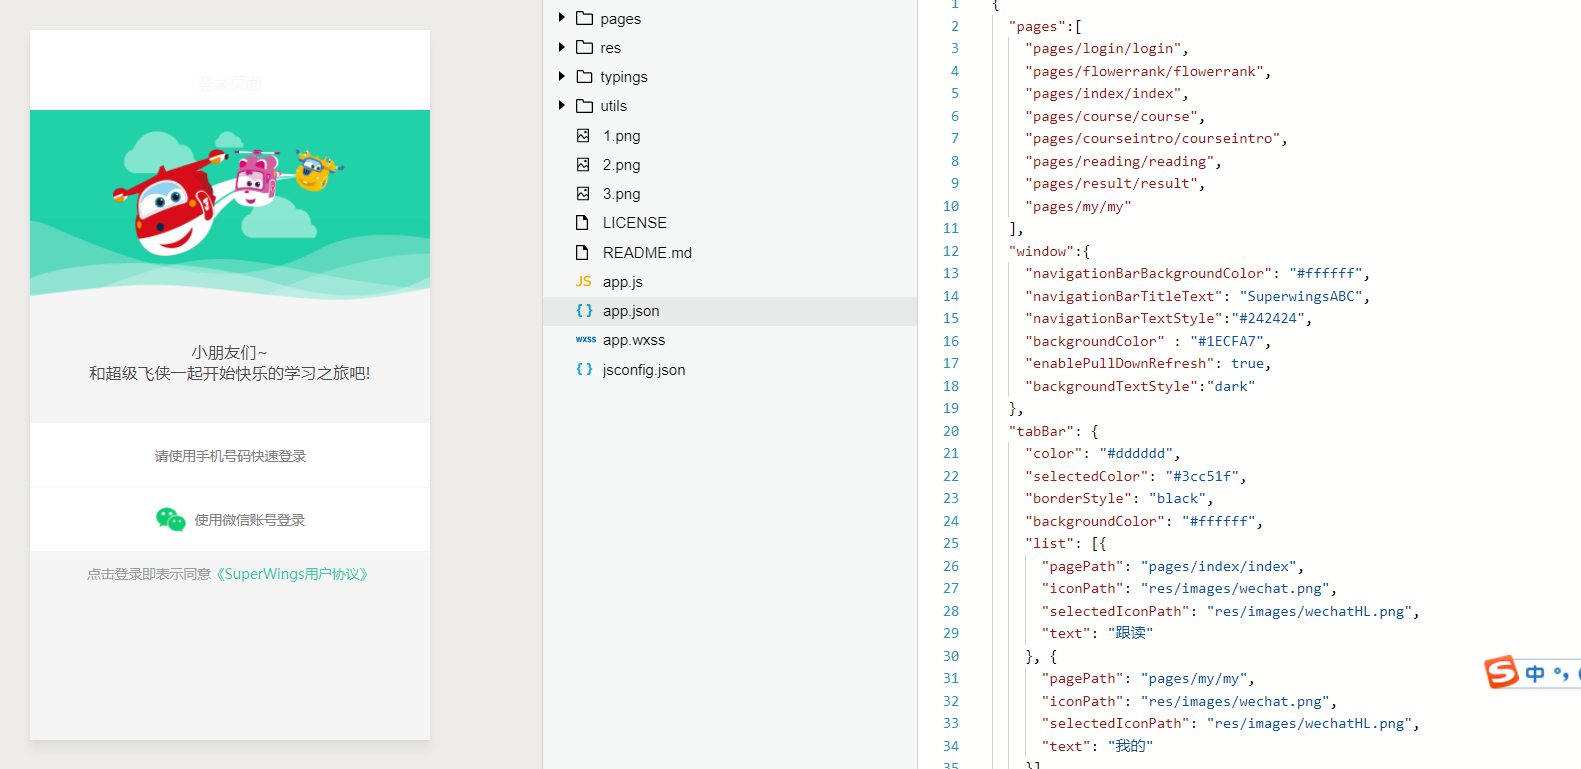Screen dimensions: 1581x769
Task: Click the "#3cc51f" selectedColor value
Action: [x=1202, y=476]
